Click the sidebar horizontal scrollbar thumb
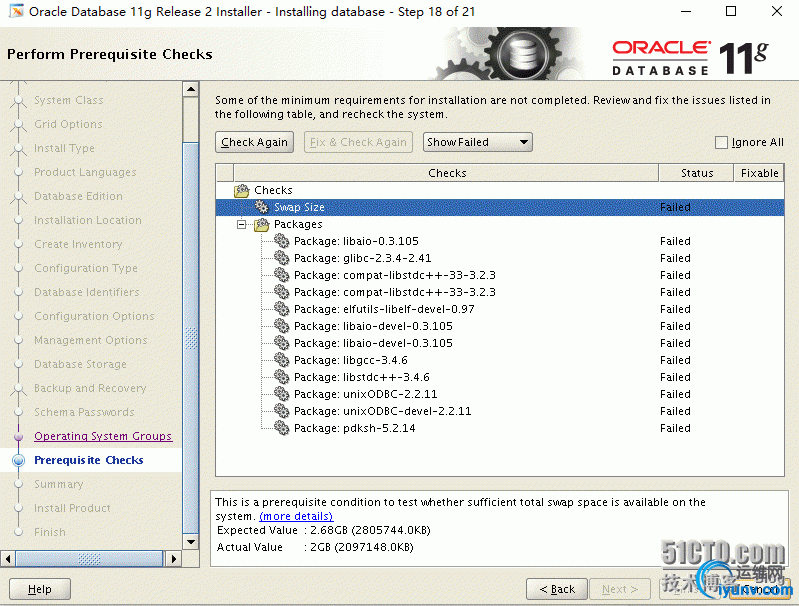 89,559
